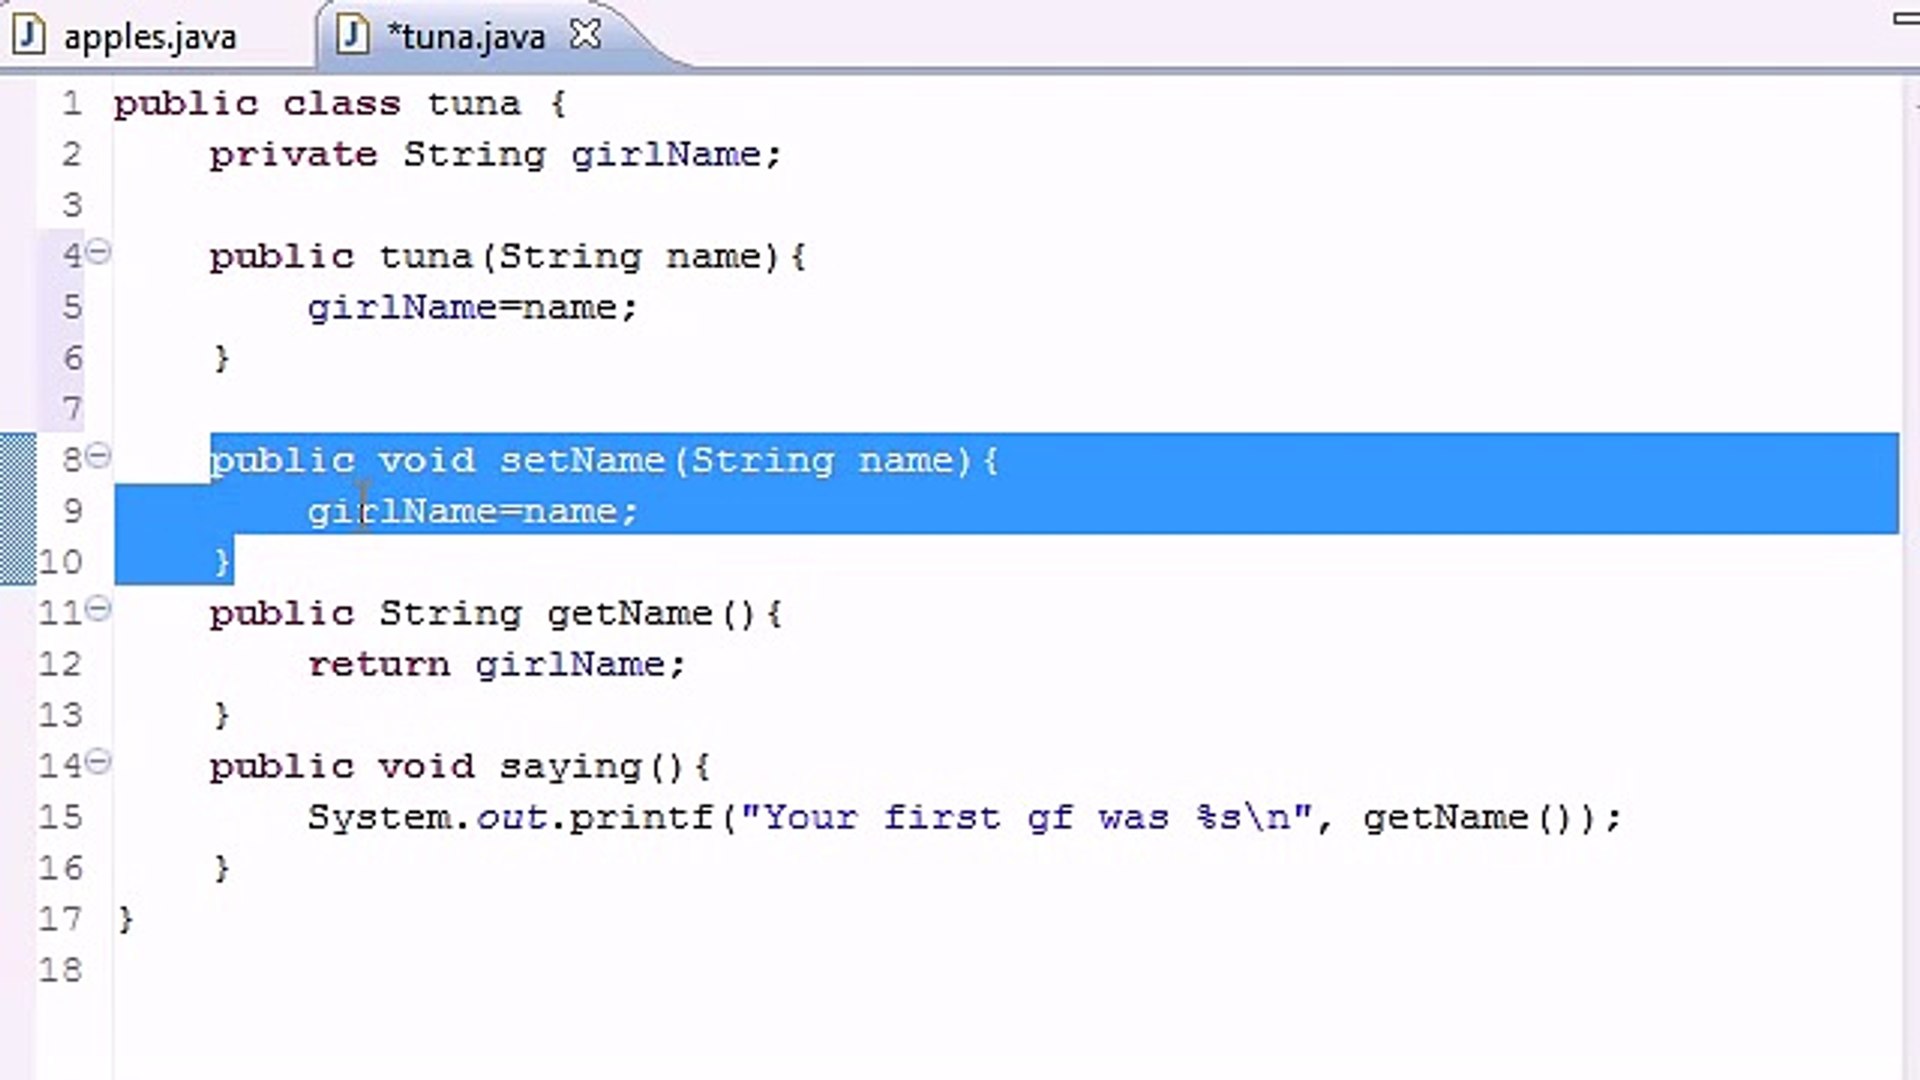The image size is (1920, 1080).
Task: Close the tuna.java editor tab
Action: (x=585, y=33)
